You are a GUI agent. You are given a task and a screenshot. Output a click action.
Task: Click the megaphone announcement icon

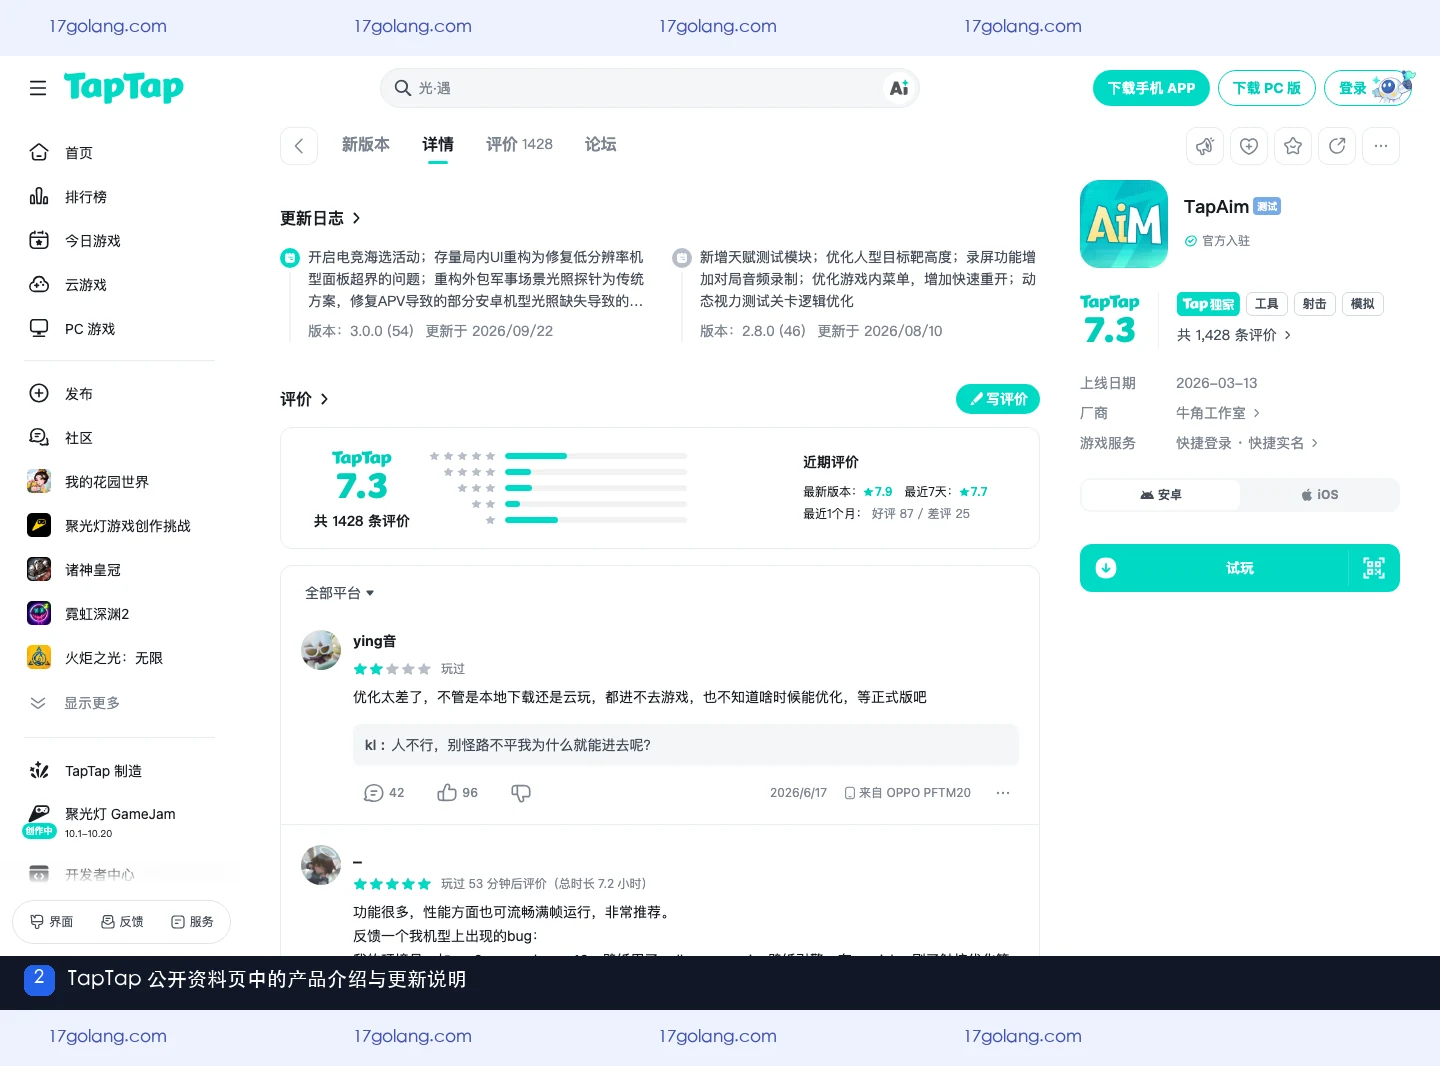[1205, 146]
